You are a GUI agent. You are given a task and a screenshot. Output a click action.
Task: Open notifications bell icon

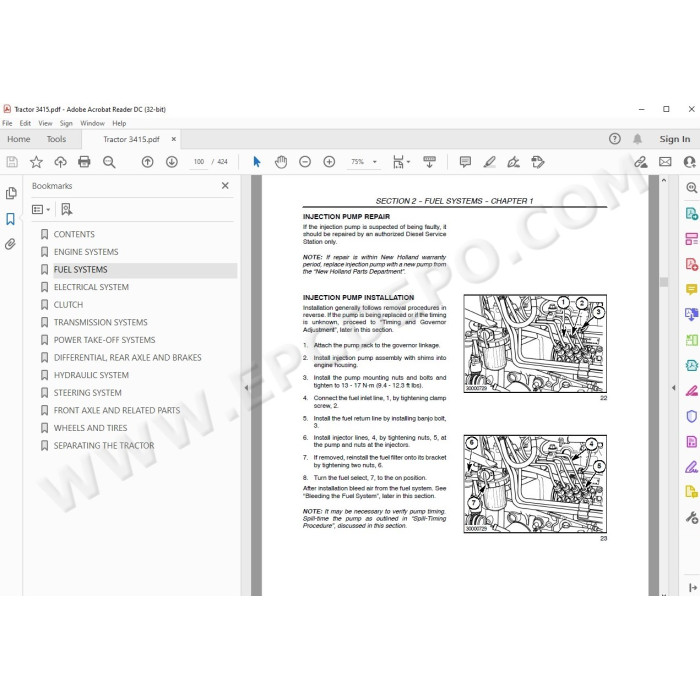[638, 139]
